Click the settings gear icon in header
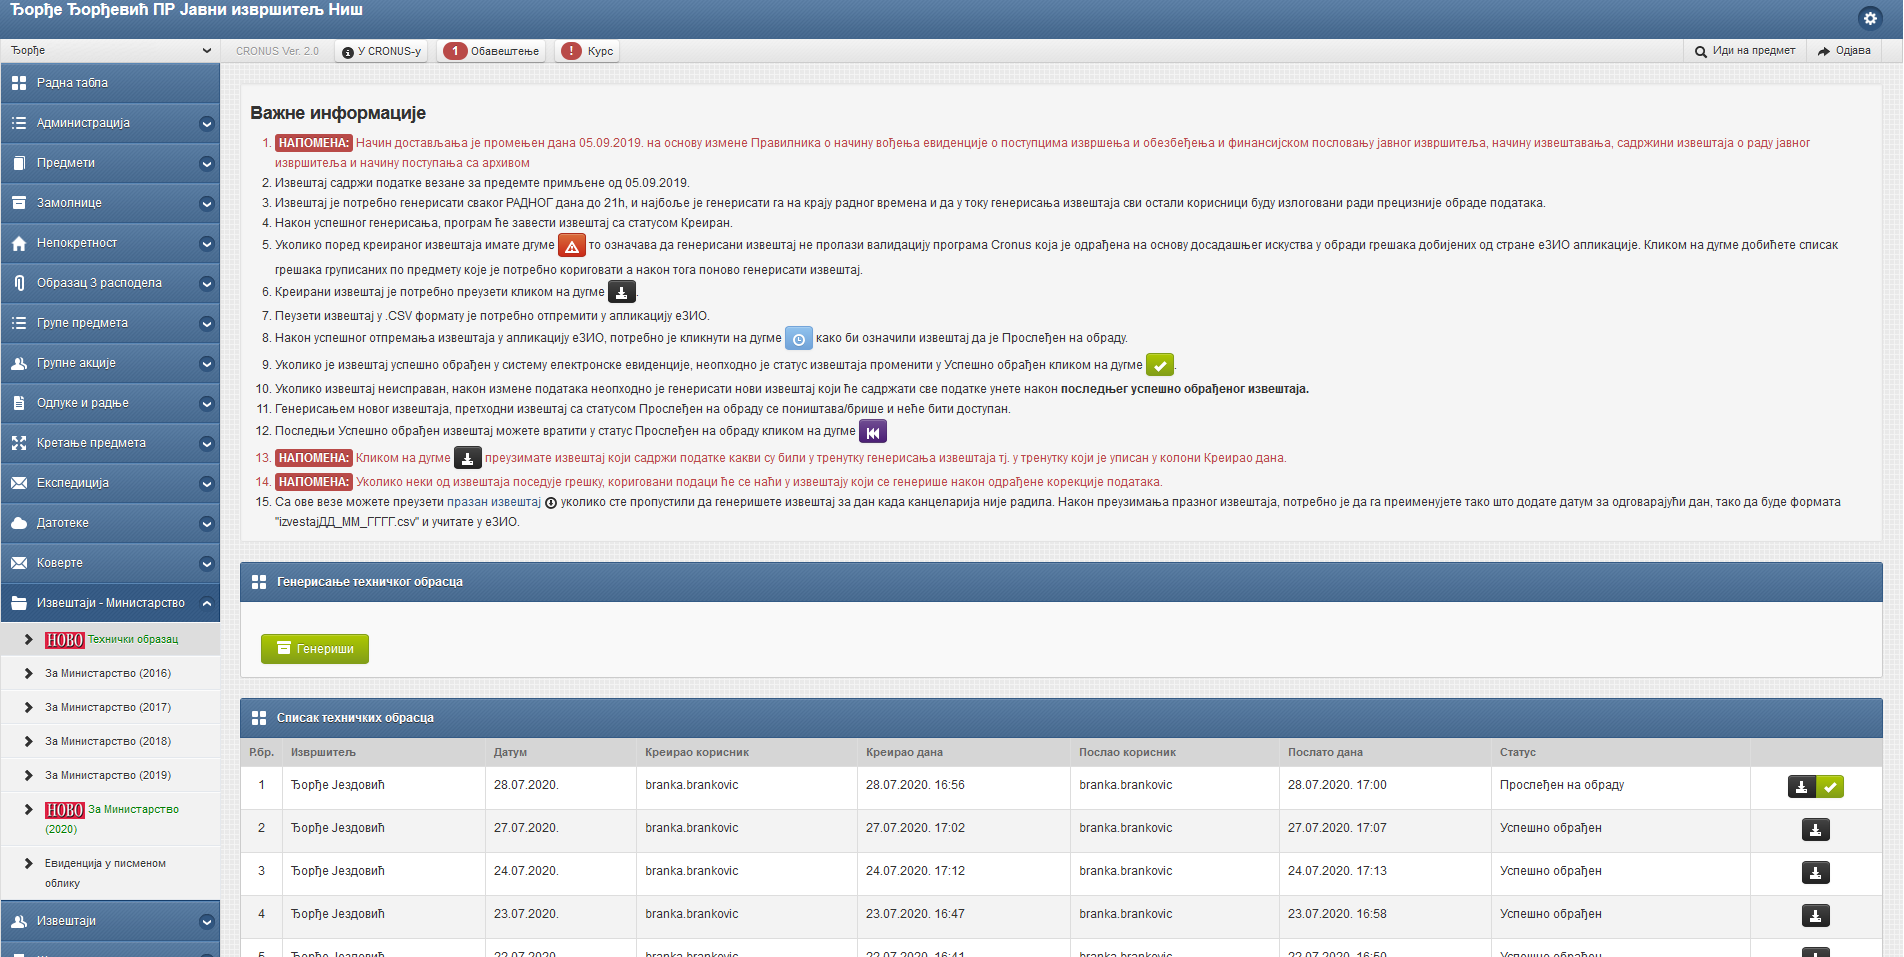Image resolution: width=1904 pixels, height=957 pixels. pos(1869,18)
